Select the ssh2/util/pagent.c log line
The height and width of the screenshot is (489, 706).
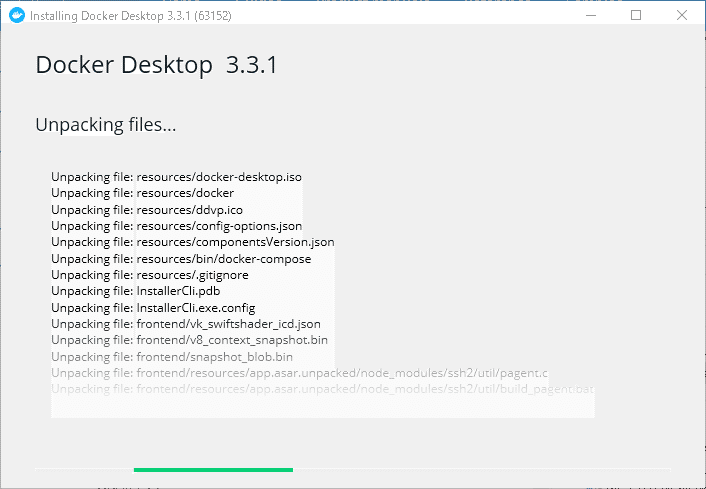tap(299, 373)
